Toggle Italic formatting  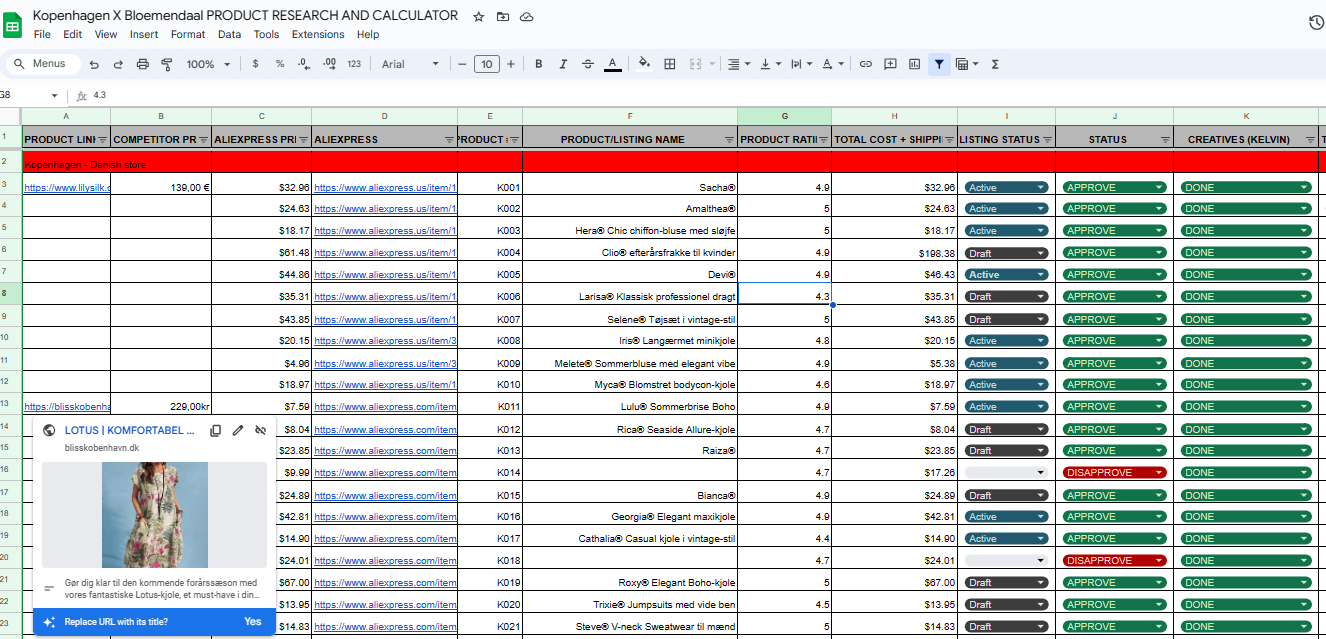tap(563, 64)
